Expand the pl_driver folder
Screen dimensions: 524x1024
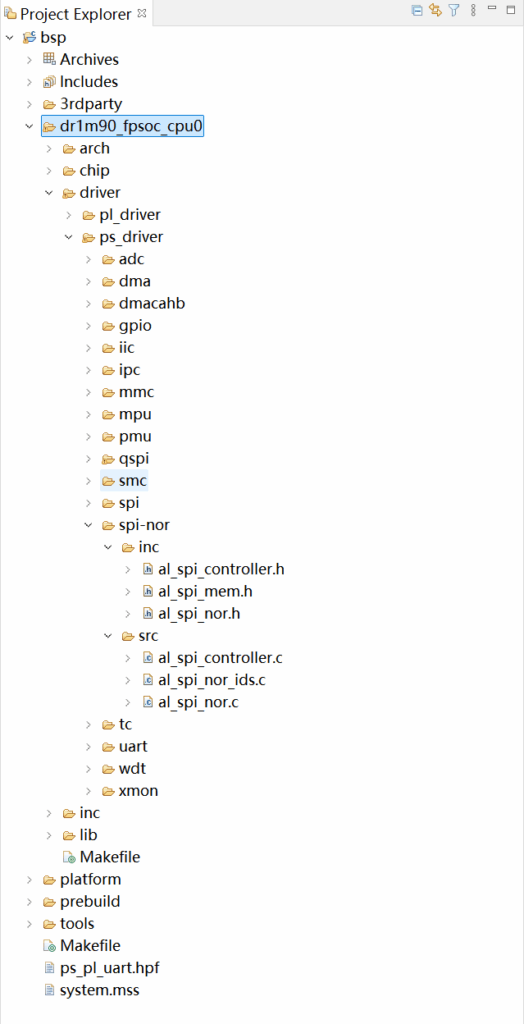(x=69, y=215)
